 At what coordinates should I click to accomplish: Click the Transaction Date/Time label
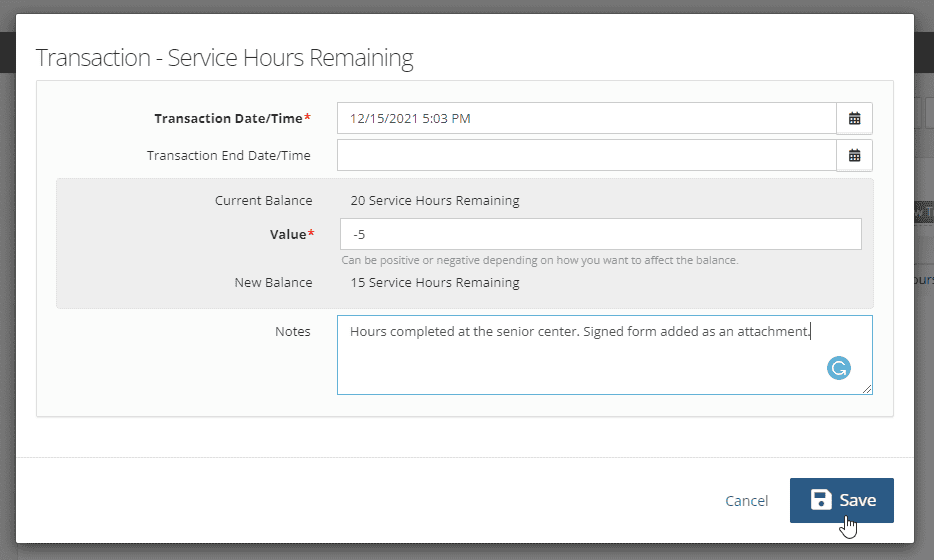click(229, 118)
